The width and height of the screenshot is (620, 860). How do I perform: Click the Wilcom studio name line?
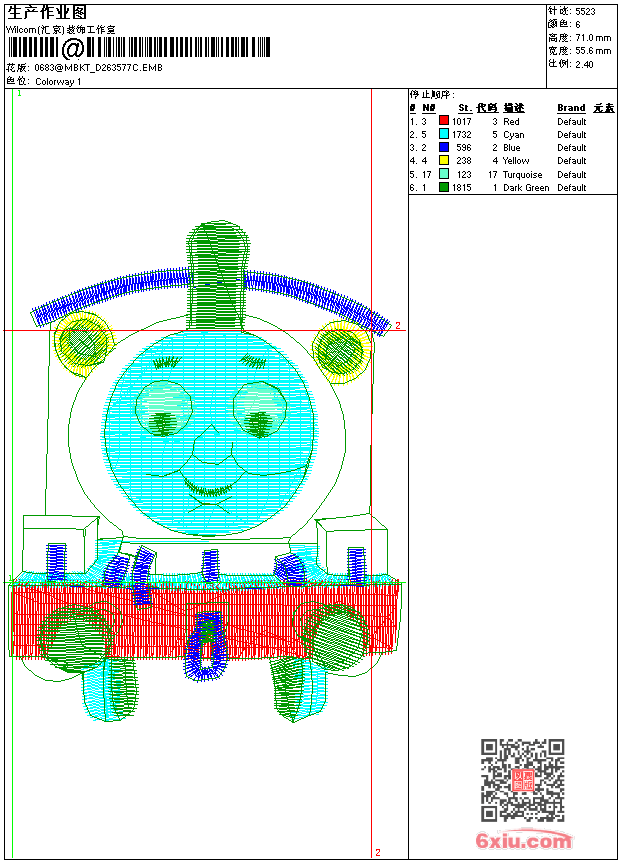[61, 30]
